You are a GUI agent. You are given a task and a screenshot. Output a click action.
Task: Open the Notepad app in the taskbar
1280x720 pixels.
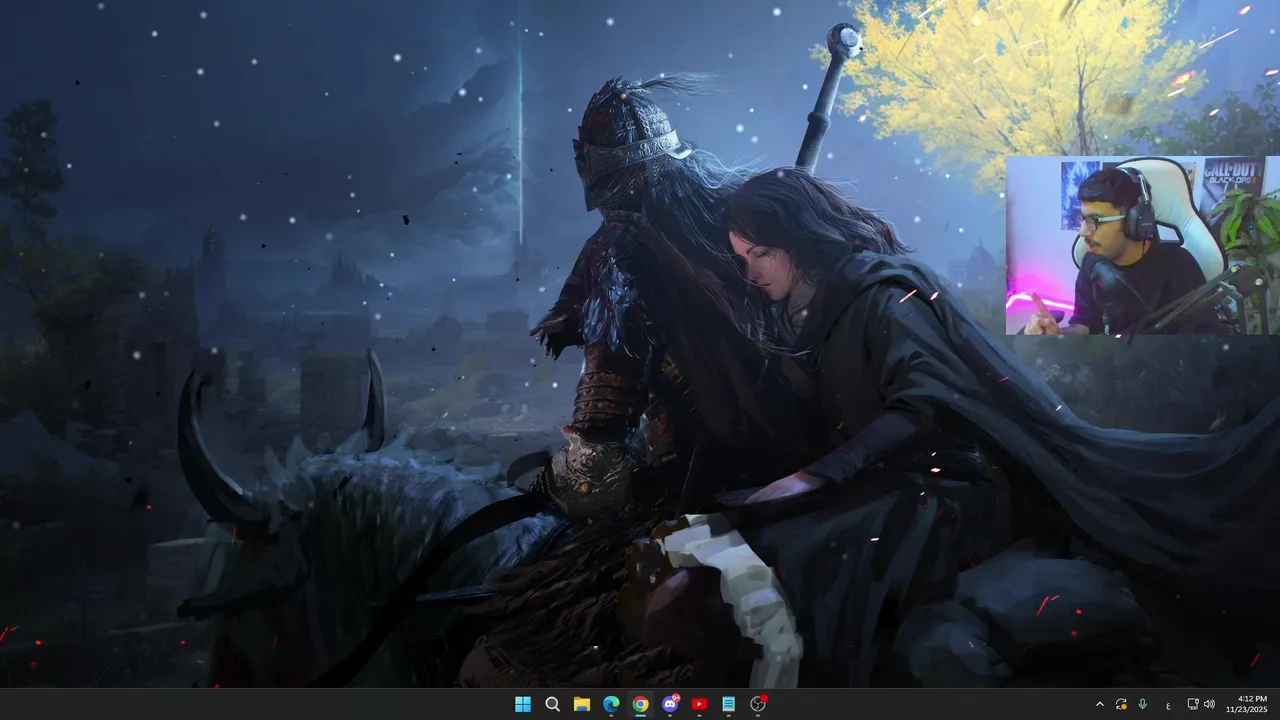[x=729, y=704]
